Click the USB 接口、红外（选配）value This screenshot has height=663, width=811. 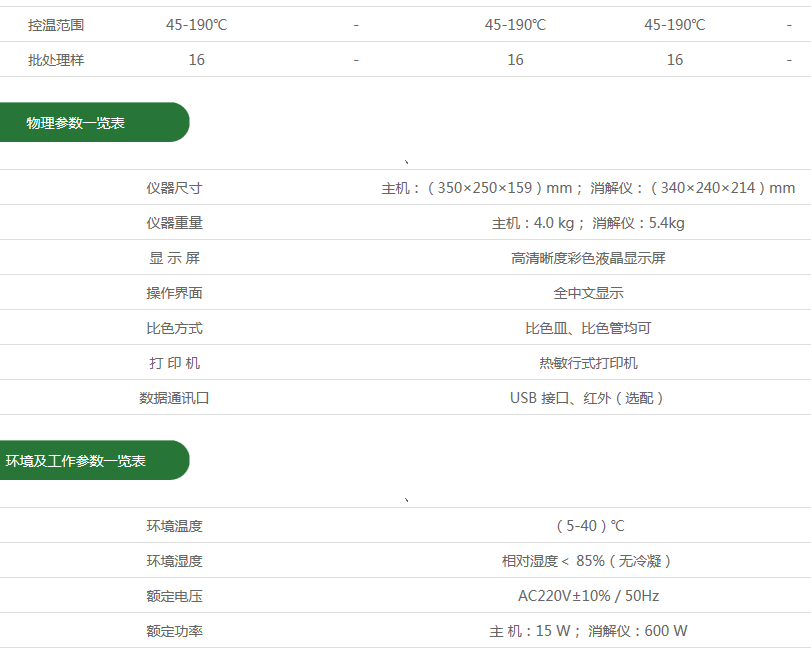(x=588, y=398)
